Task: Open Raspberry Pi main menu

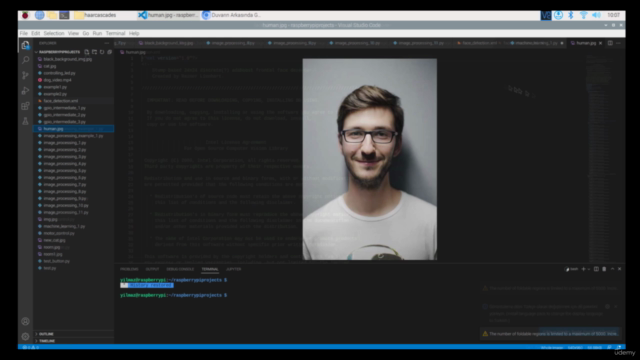Action: click(x=25, y=15)
